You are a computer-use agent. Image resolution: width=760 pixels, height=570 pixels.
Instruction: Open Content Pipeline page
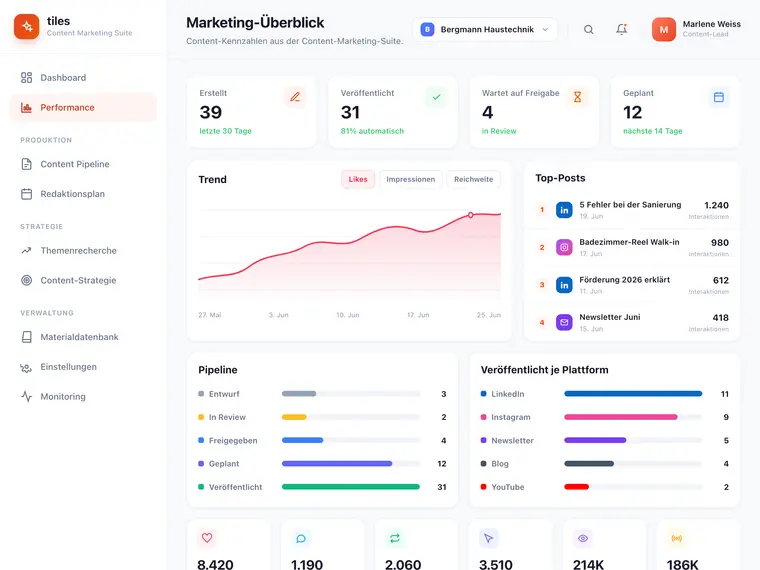coord(83,164)
